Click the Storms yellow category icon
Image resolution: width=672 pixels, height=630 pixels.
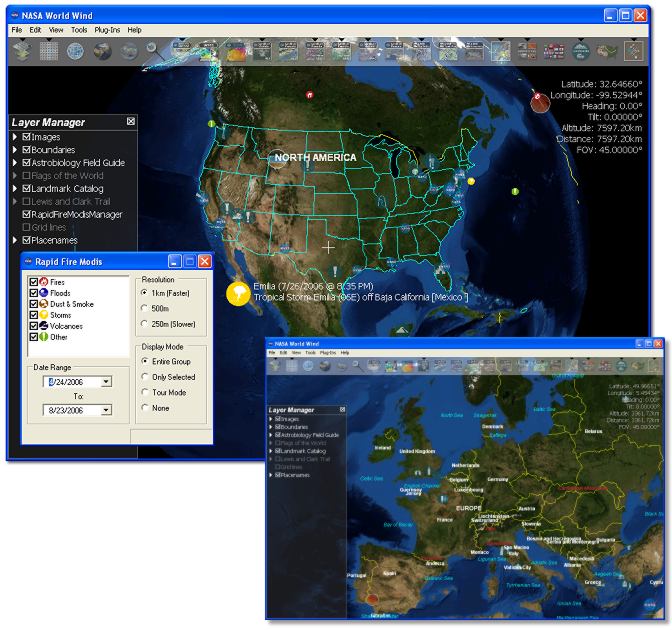pyautogui.click(x=44, y=315)
